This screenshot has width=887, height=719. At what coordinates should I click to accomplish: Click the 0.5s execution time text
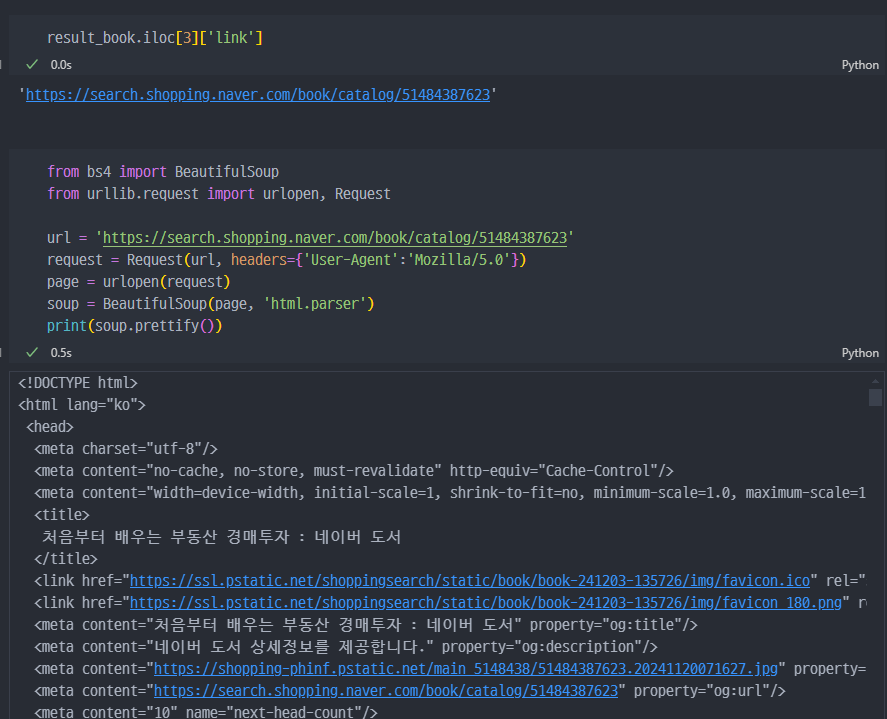coord(61,353)
